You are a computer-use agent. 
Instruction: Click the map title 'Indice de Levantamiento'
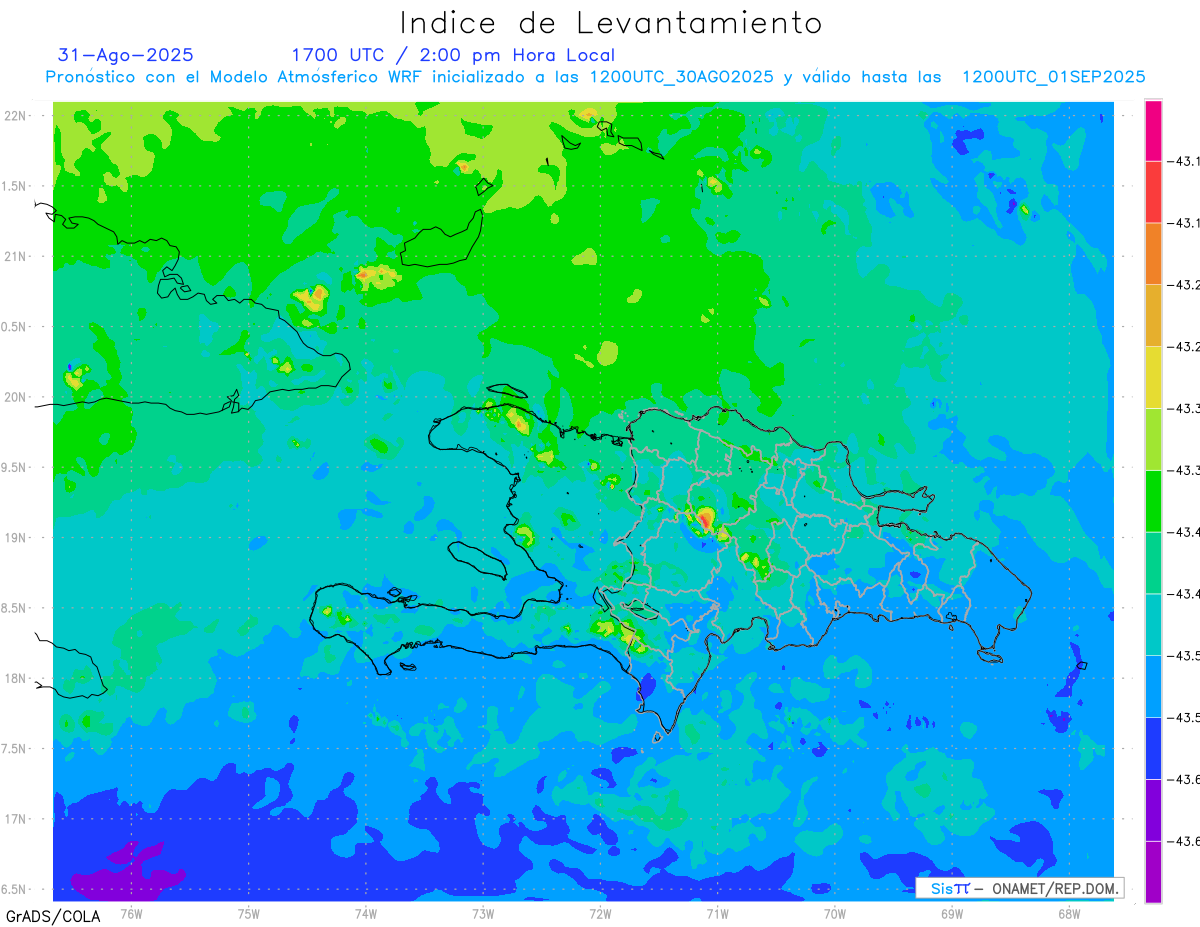point(611,22)
